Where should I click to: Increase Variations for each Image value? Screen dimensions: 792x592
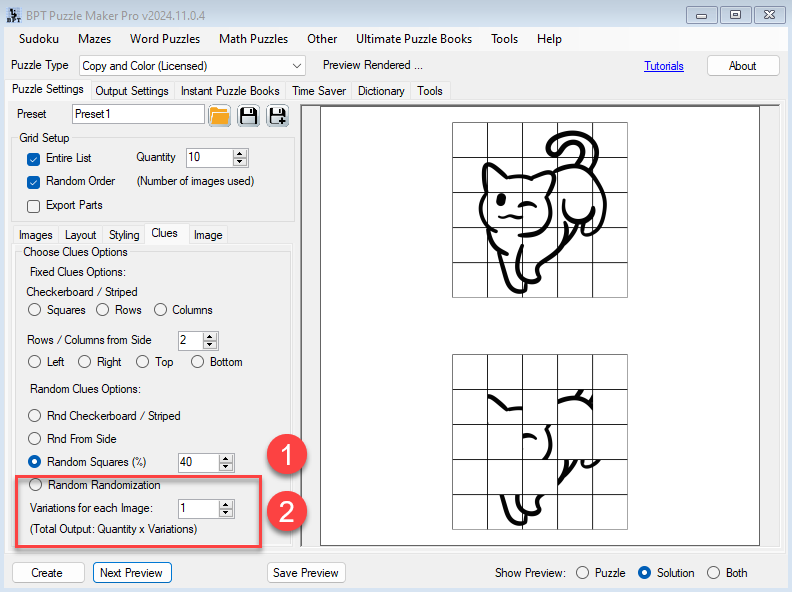tap(226, 504)
